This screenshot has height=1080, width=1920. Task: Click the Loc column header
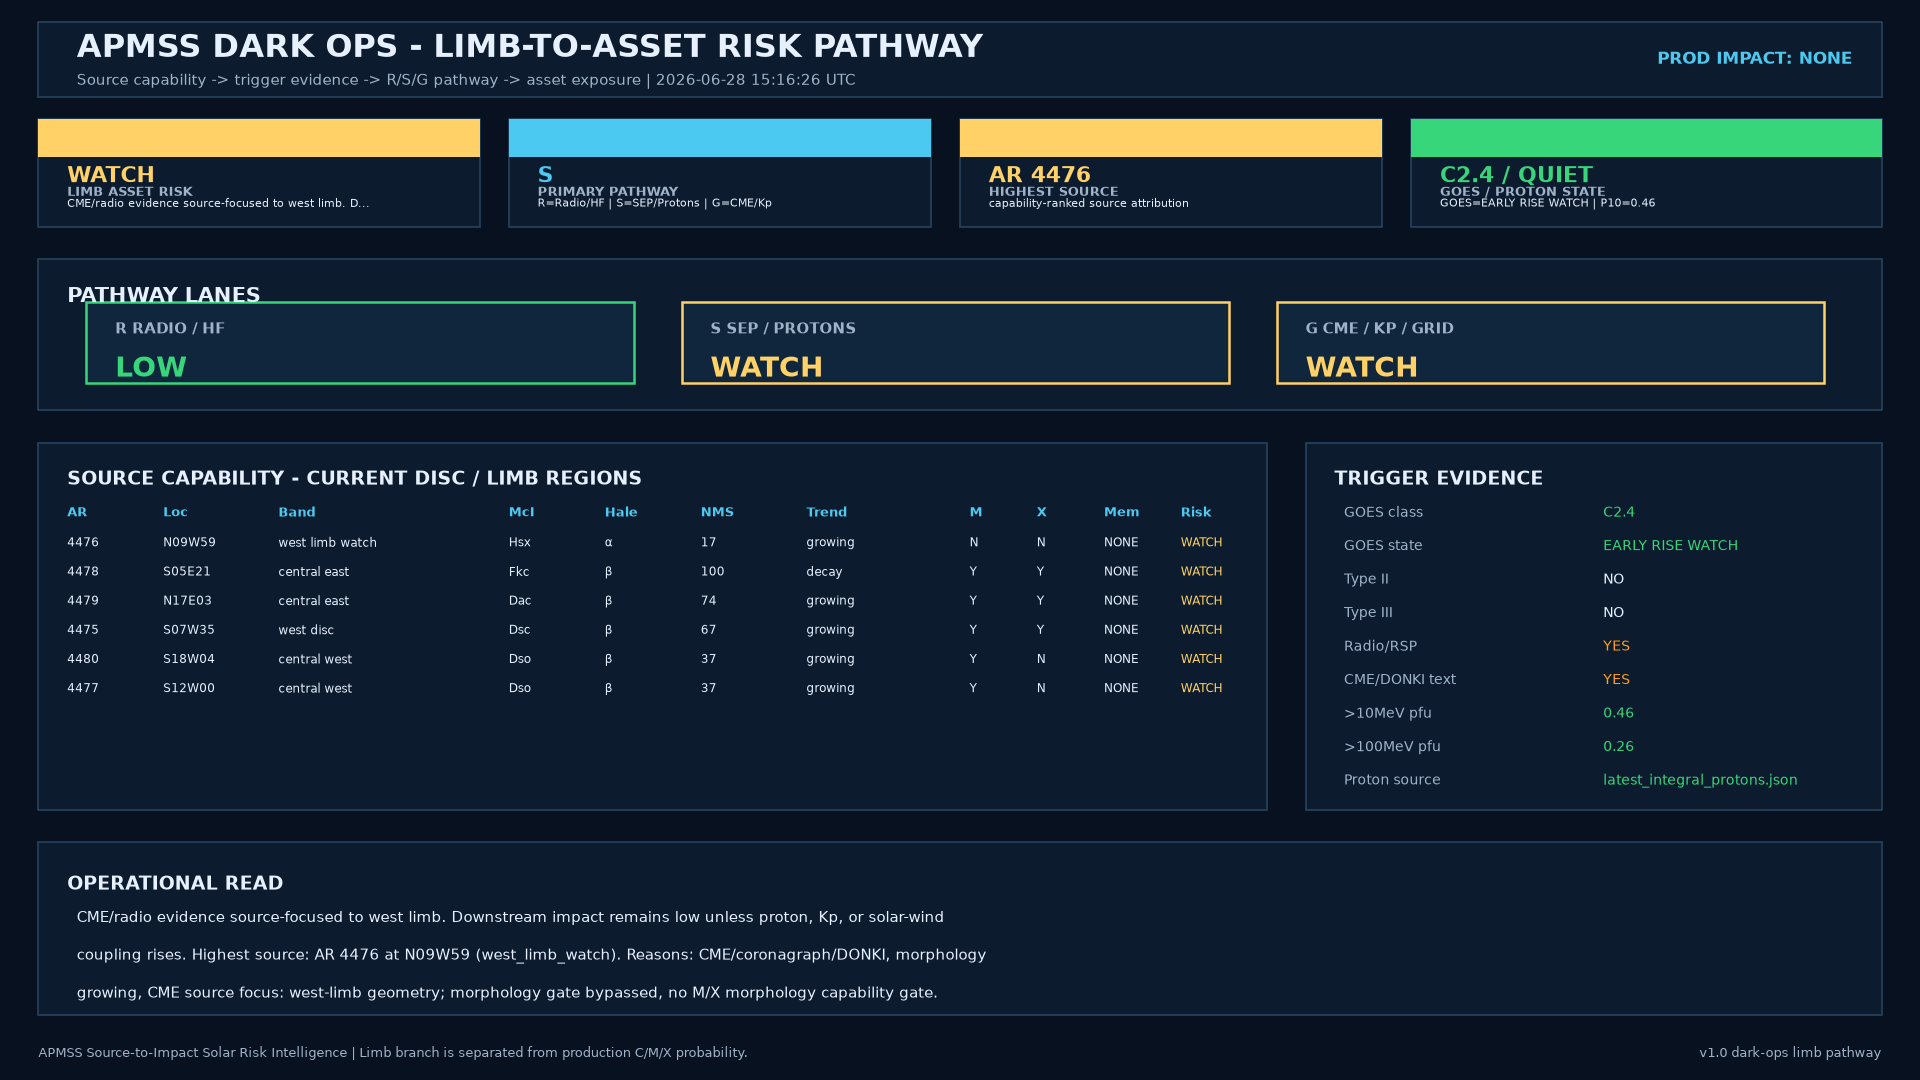(175, 512)
